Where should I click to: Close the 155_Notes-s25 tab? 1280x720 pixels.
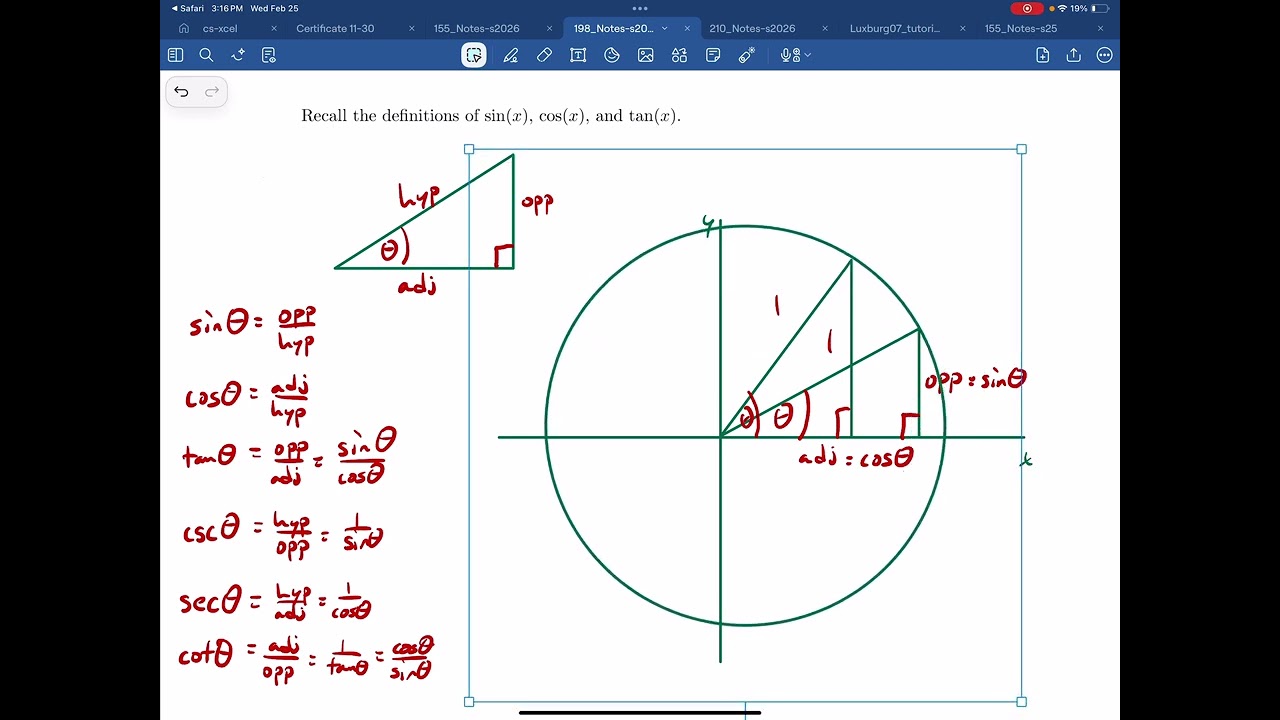[x=1101, y=28]
